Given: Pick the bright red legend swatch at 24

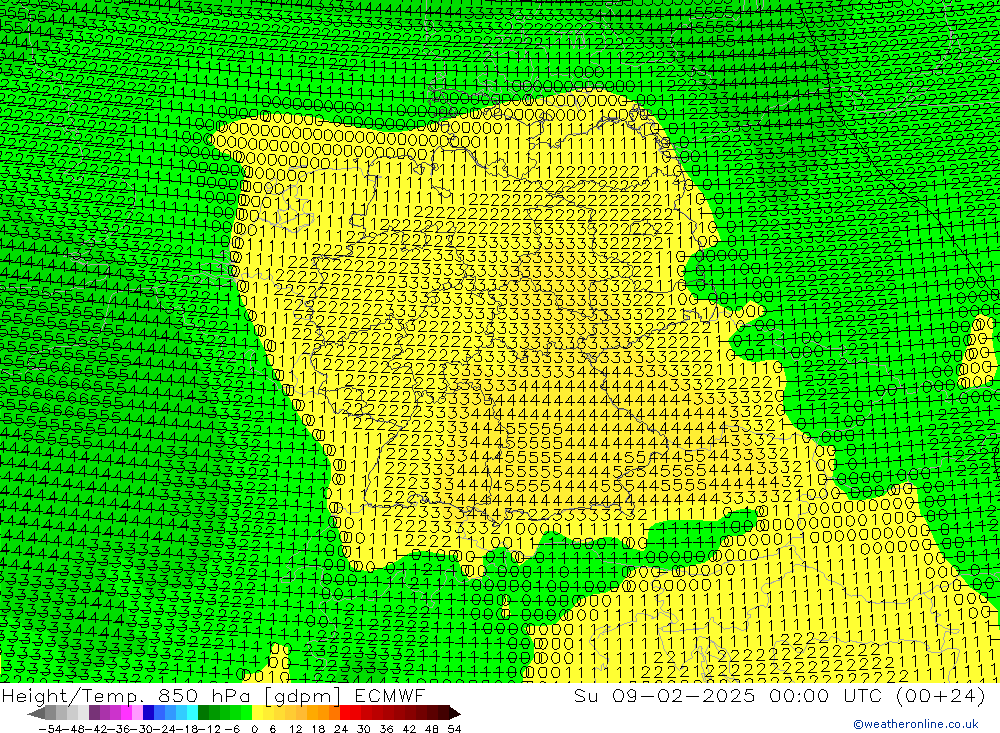Looking at the screenshot, I should 345,714.
